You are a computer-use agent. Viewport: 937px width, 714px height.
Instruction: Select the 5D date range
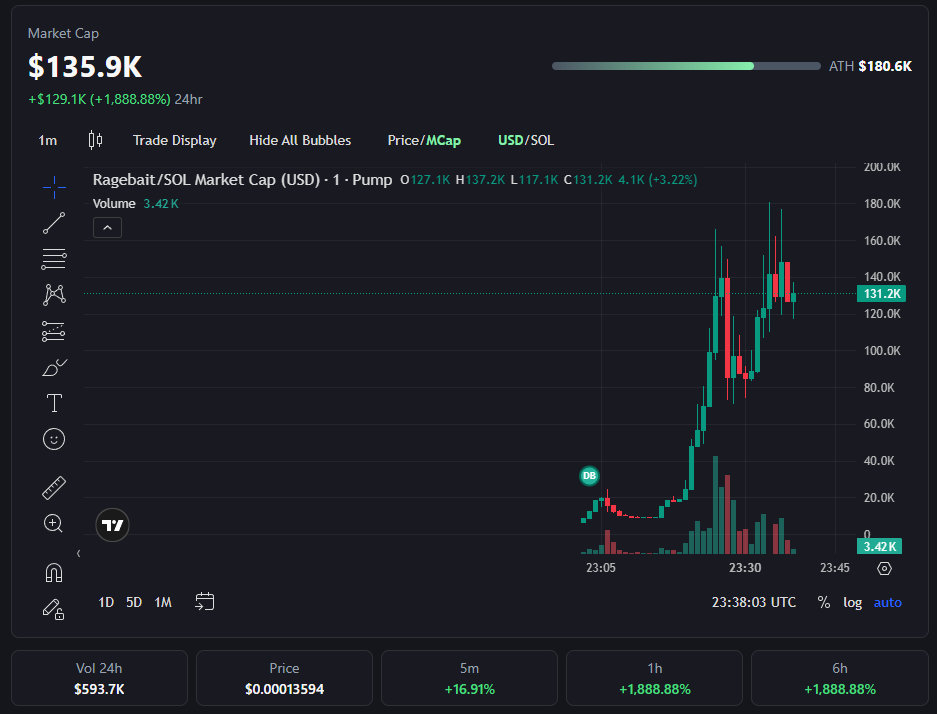coord(134,602)
